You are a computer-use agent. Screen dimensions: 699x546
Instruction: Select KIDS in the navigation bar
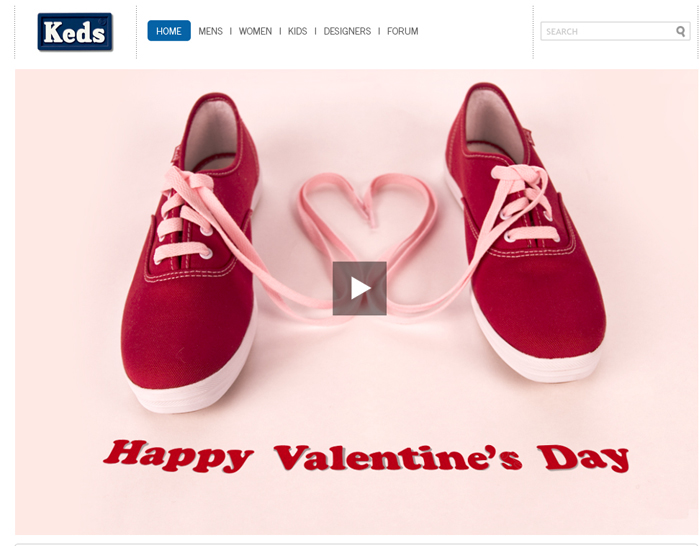[297, 31]
